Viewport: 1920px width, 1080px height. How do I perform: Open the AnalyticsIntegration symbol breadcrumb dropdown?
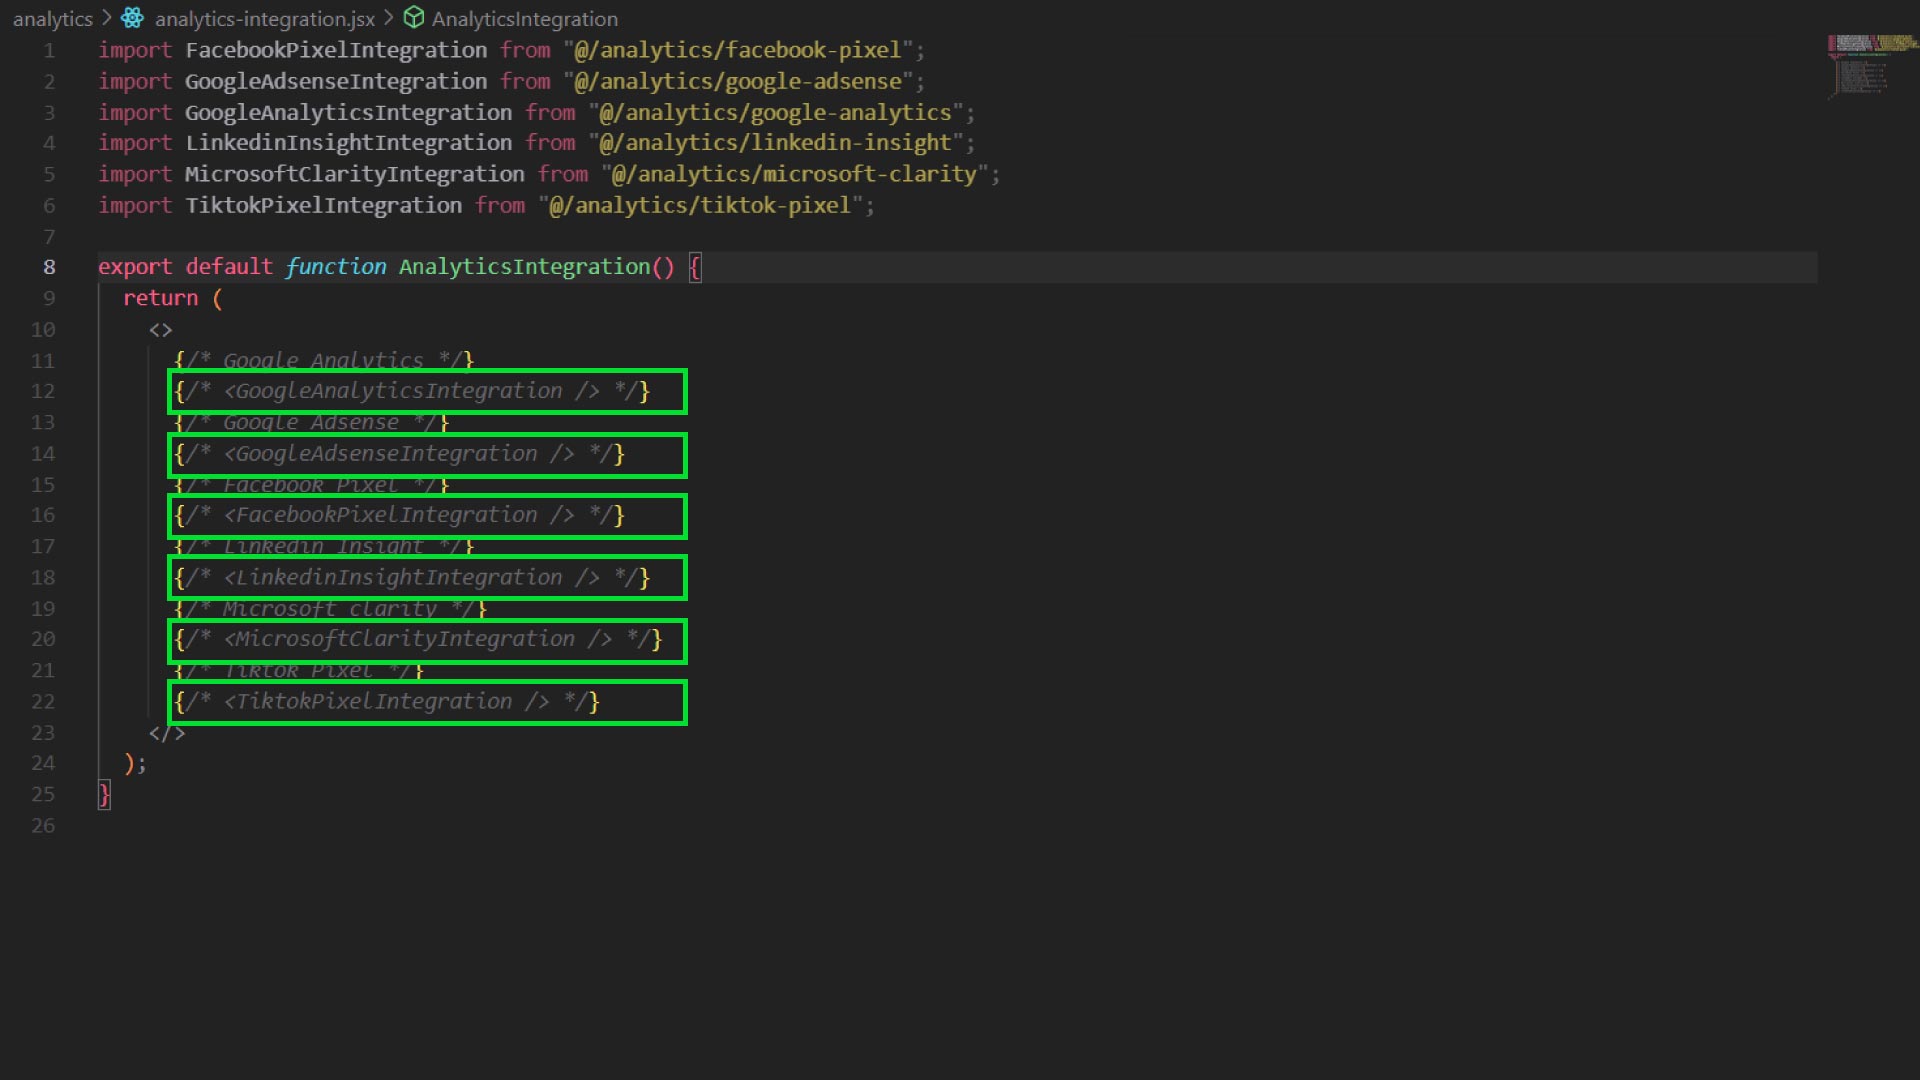(523, 18)
